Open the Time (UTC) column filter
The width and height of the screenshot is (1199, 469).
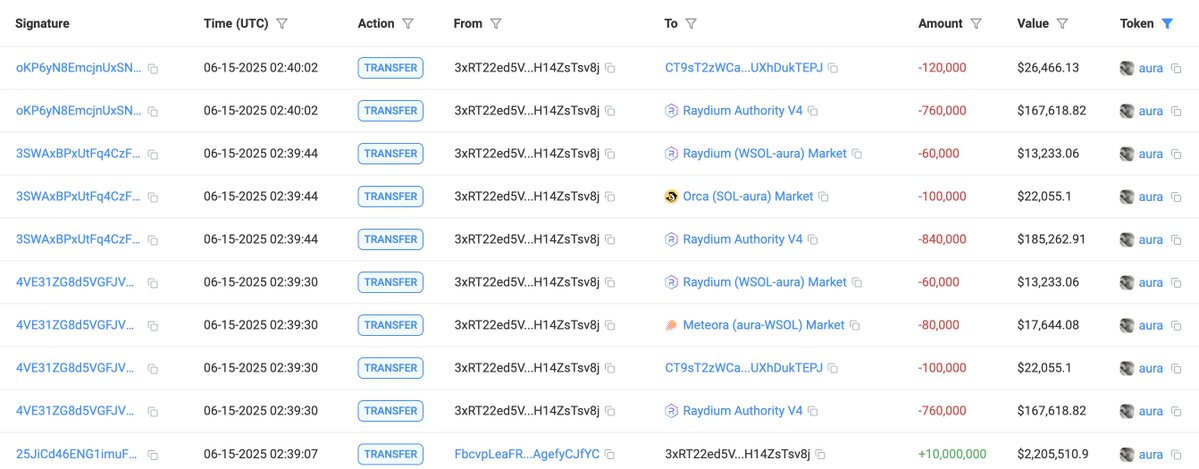pos(281,24)
